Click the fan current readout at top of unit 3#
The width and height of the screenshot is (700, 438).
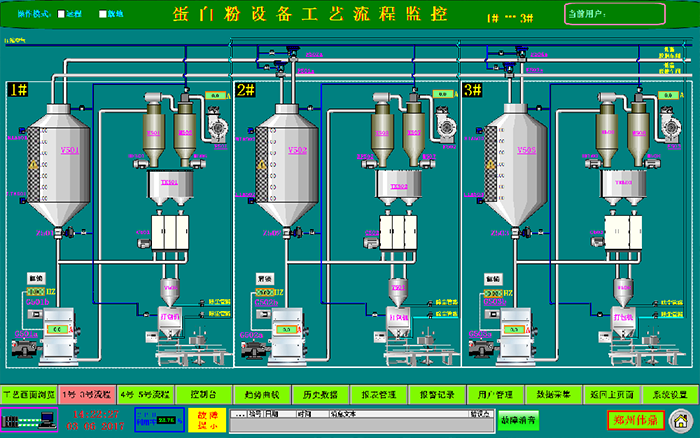tap(668, 95)
